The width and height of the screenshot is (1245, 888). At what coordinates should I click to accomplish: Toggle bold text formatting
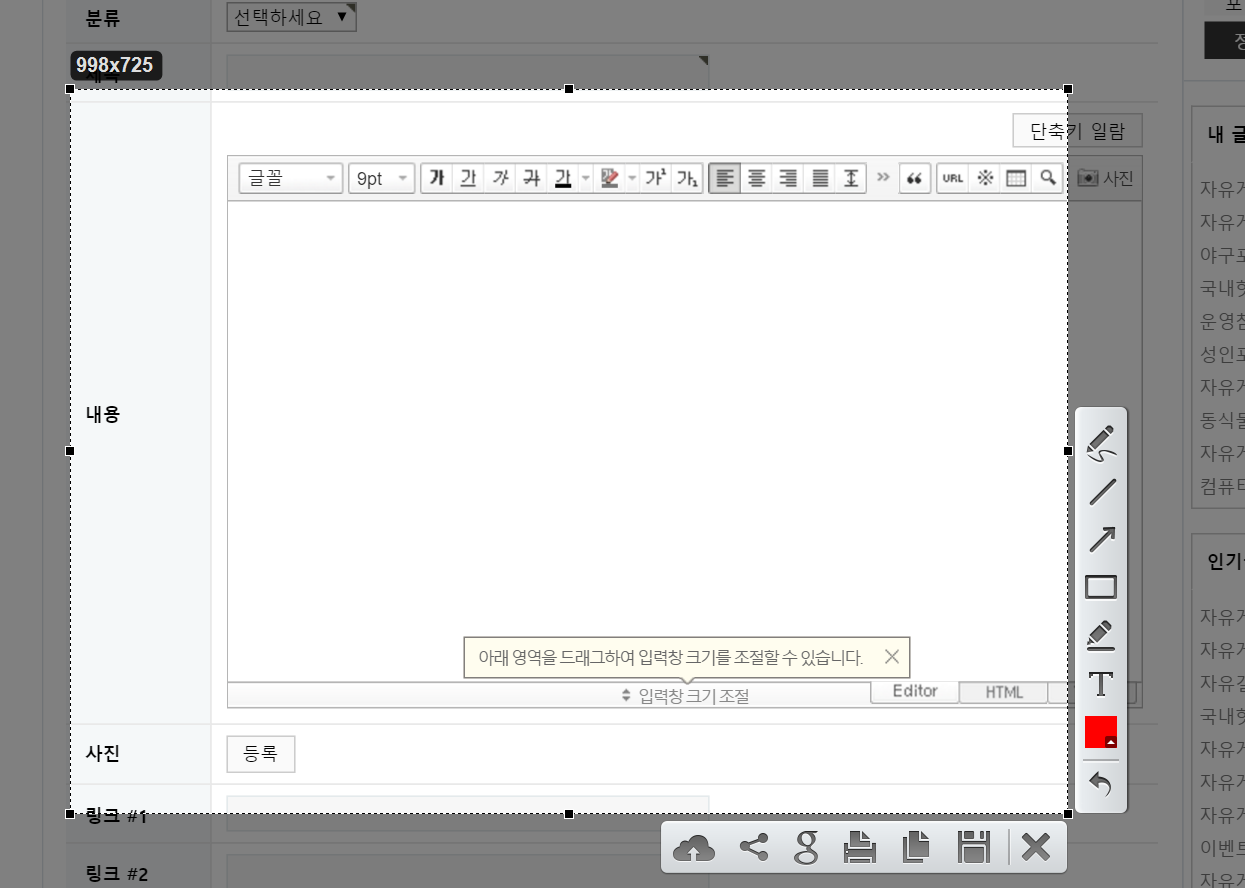(x=436, y=178)
